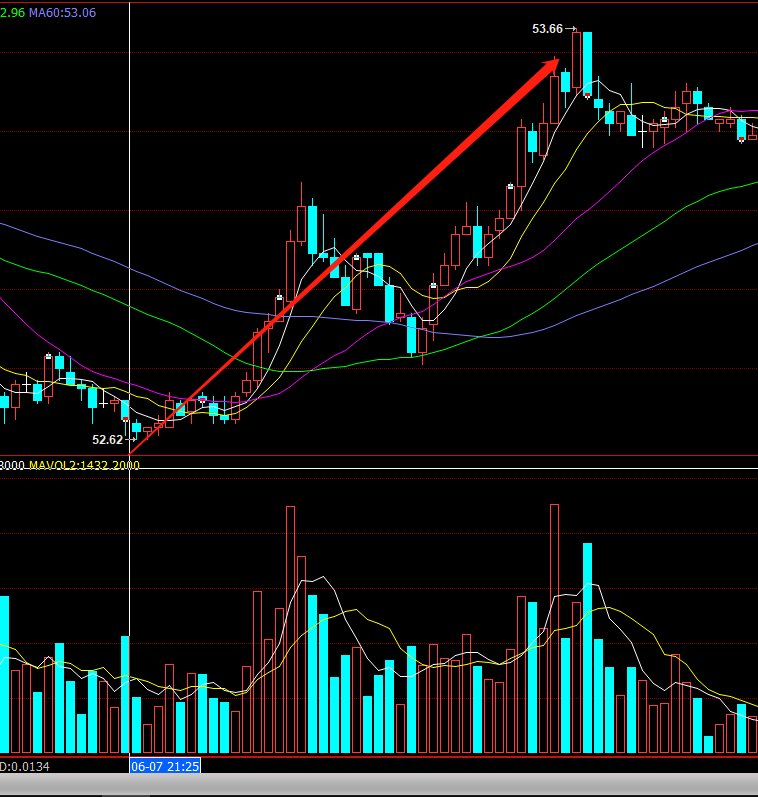Click the cyan volume bar at the crosshair
The height and width of the screenshot is (797, 758).
tap(125, 693)
